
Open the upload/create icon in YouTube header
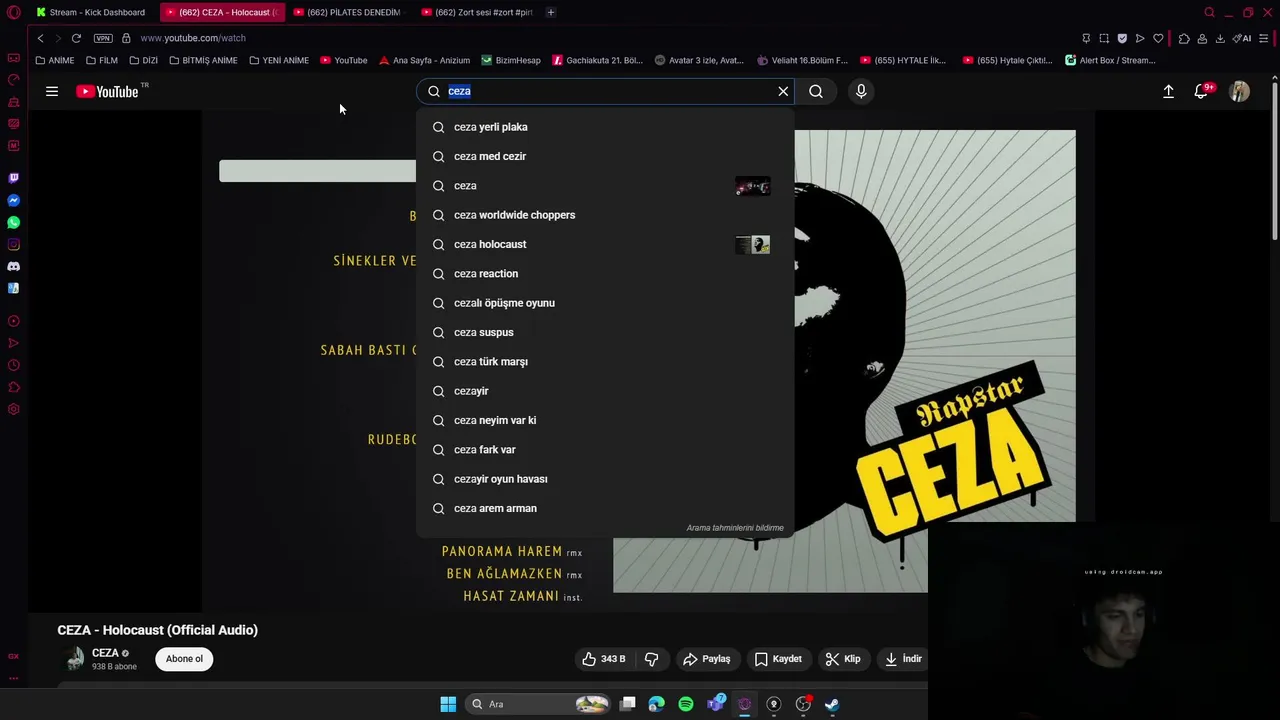click(1168, 91)
